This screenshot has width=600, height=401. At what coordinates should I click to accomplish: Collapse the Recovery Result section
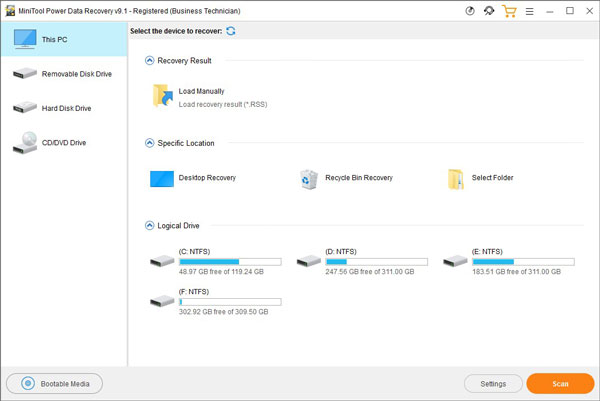click(x=150, y=61)
